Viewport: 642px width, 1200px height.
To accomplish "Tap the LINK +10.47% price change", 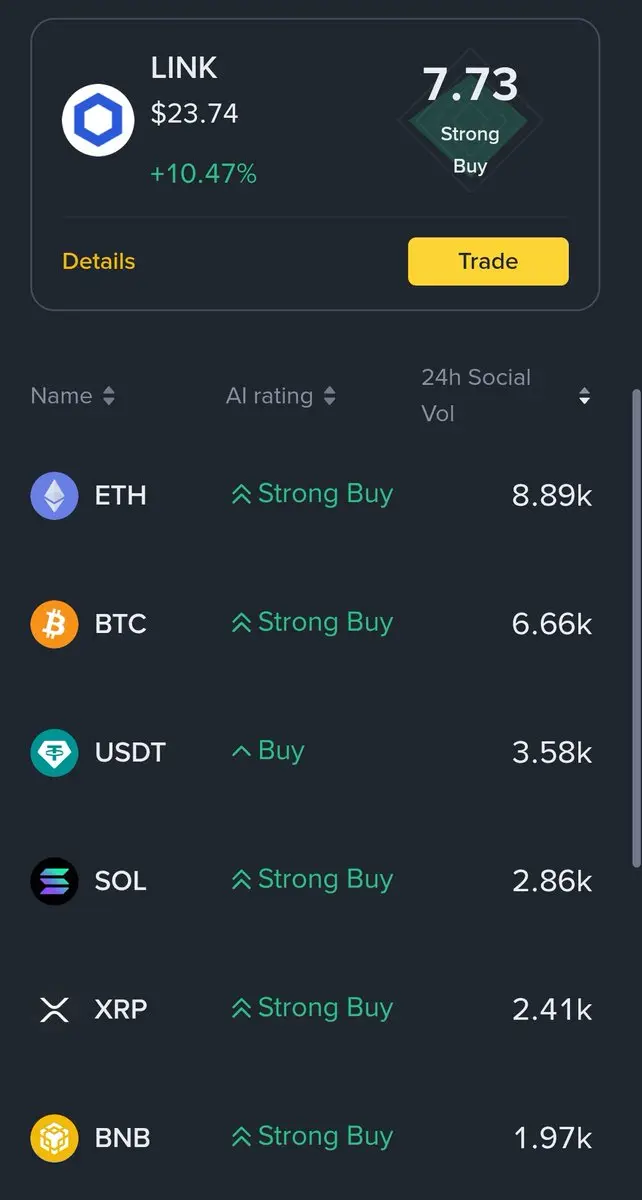I will click(203, 174).
